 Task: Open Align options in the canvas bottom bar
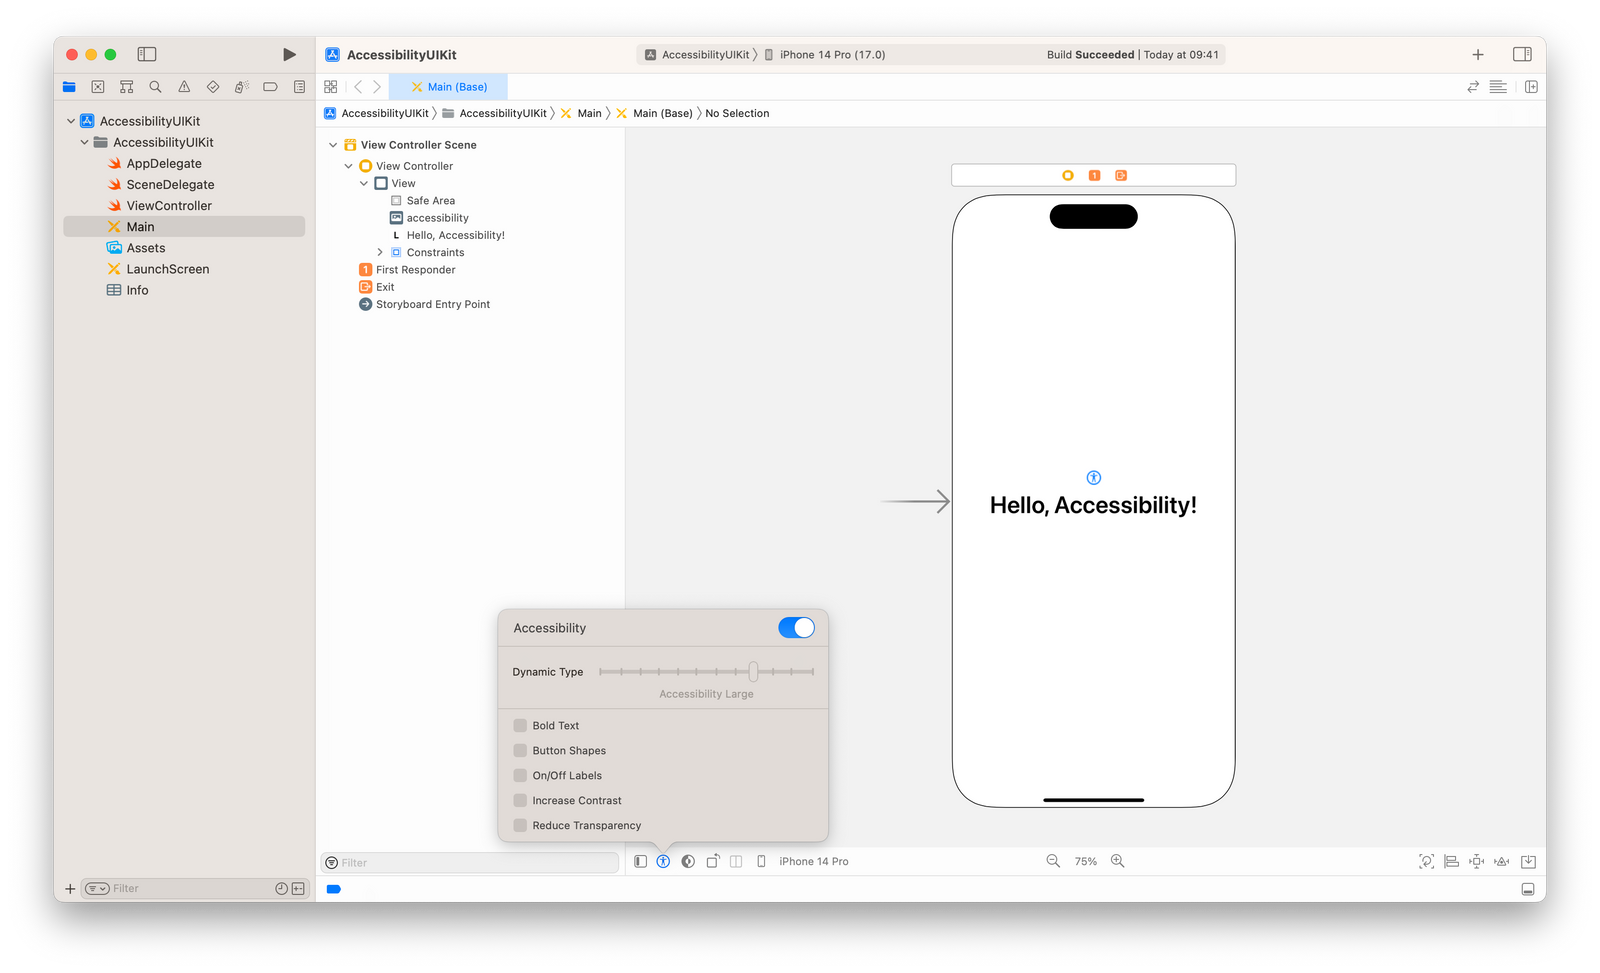[1450, 861]
